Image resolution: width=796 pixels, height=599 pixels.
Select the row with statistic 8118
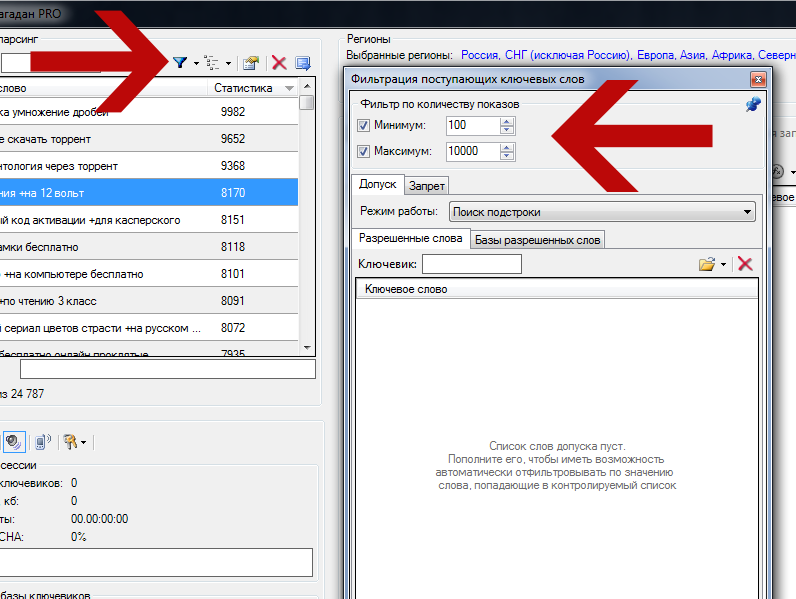[149, 247]
